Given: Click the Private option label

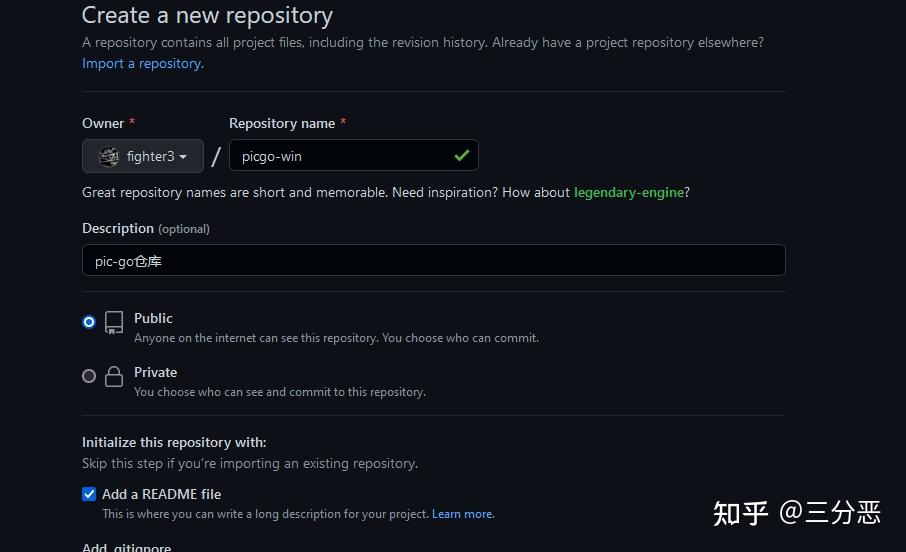Looking at the screenshot, I should point(155,372).
